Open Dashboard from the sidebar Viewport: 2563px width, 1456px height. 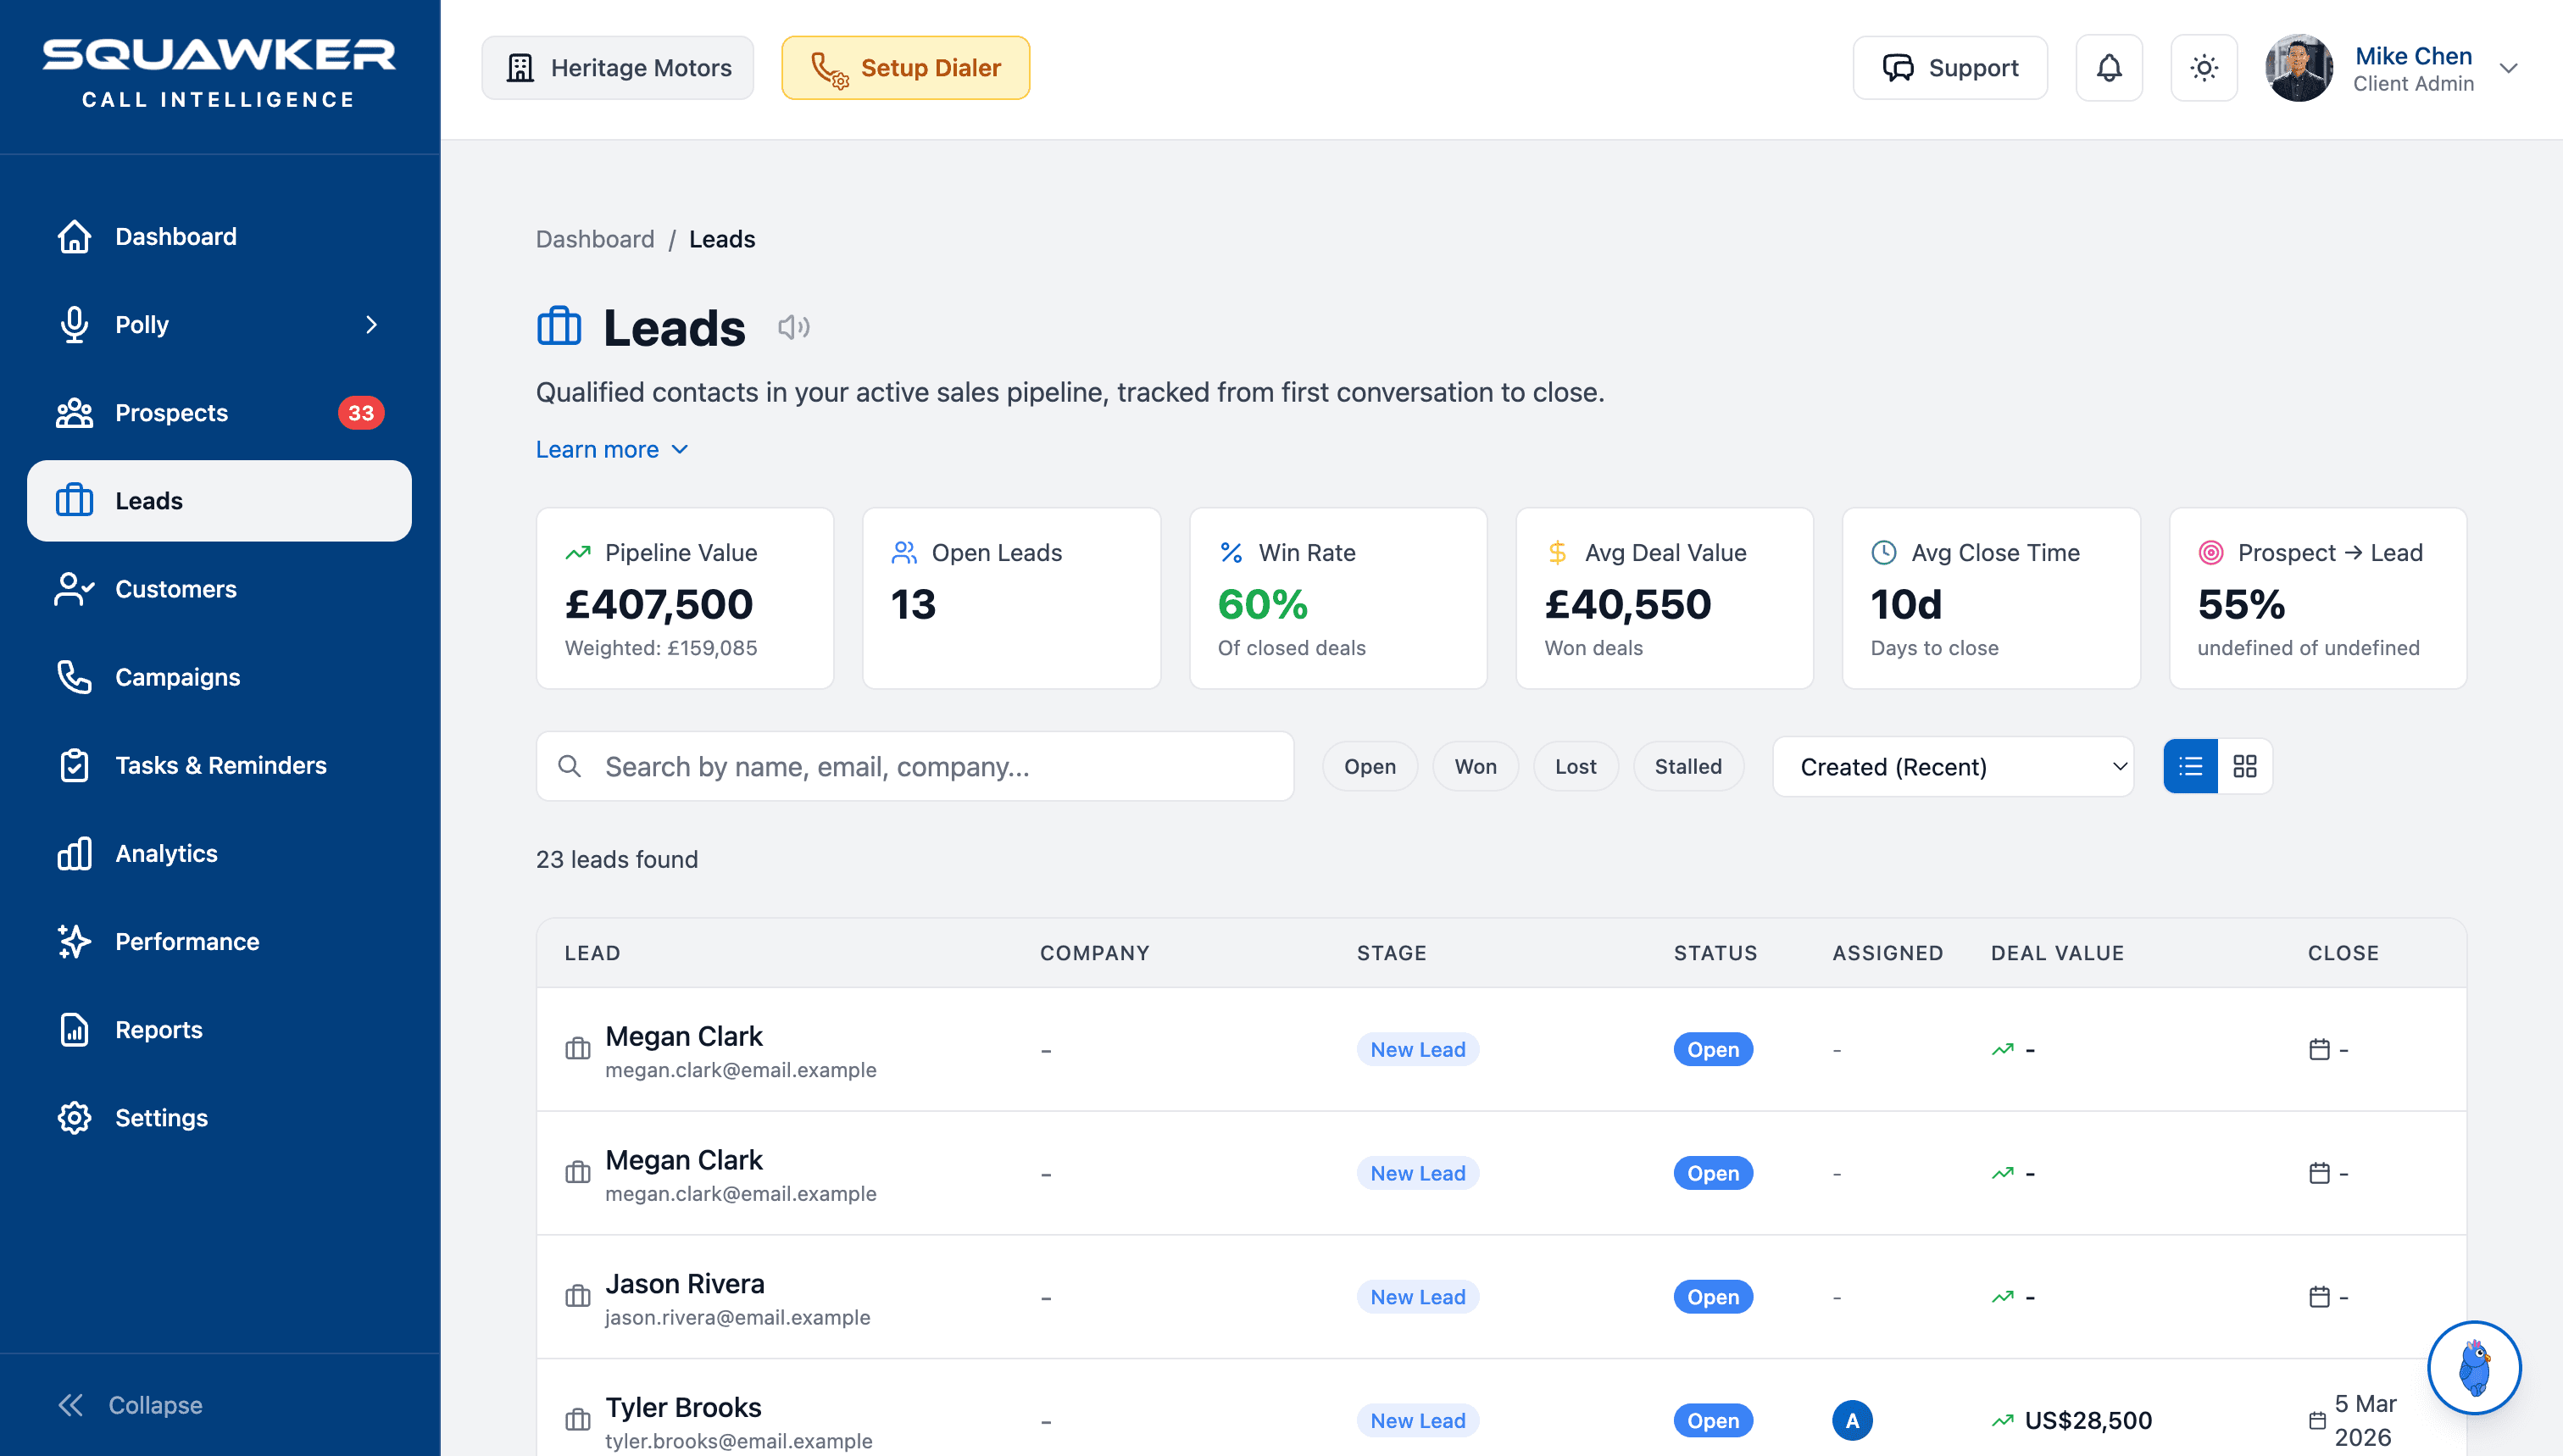pos(219,237)
